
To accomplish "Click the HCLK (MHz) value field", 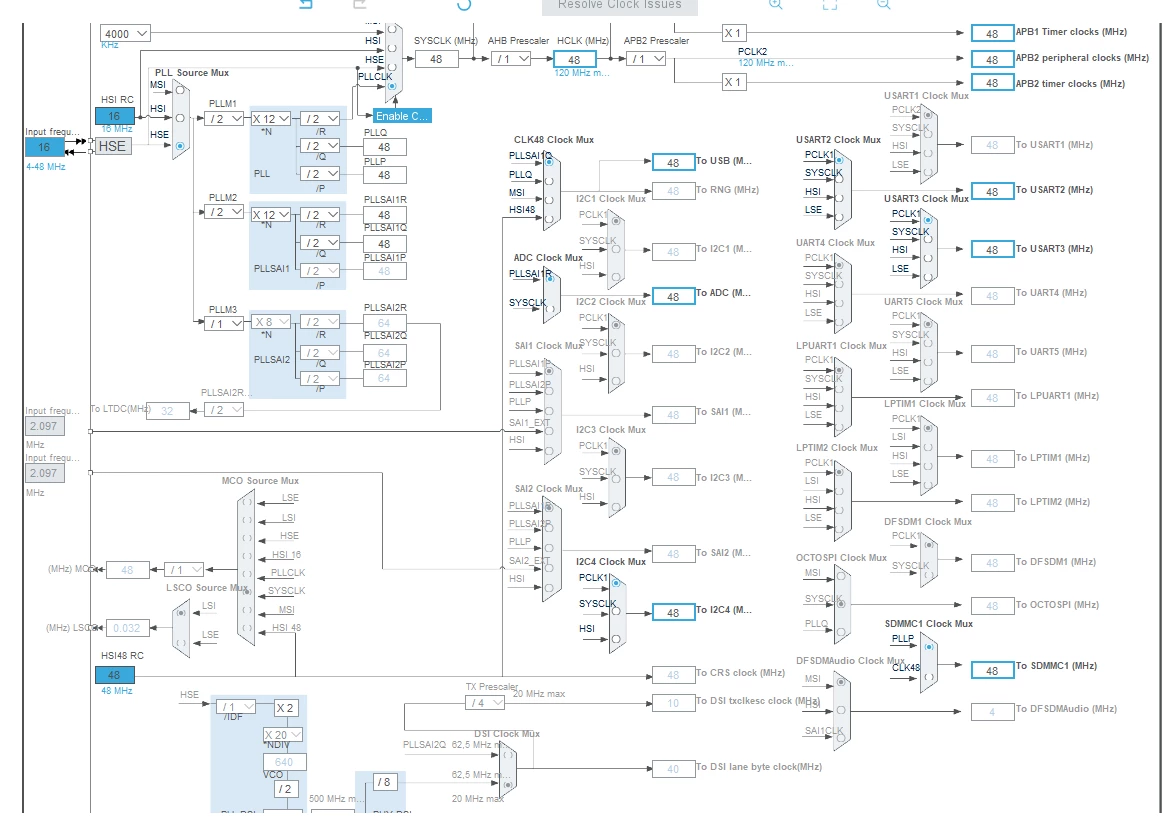I will (574, 60).
